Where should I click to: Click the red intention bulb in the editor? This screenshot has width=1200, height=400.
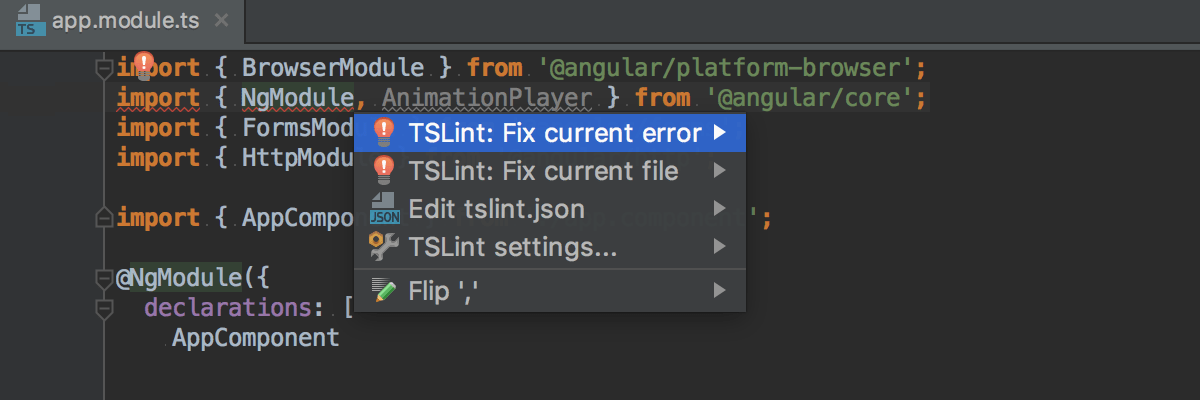143,66
